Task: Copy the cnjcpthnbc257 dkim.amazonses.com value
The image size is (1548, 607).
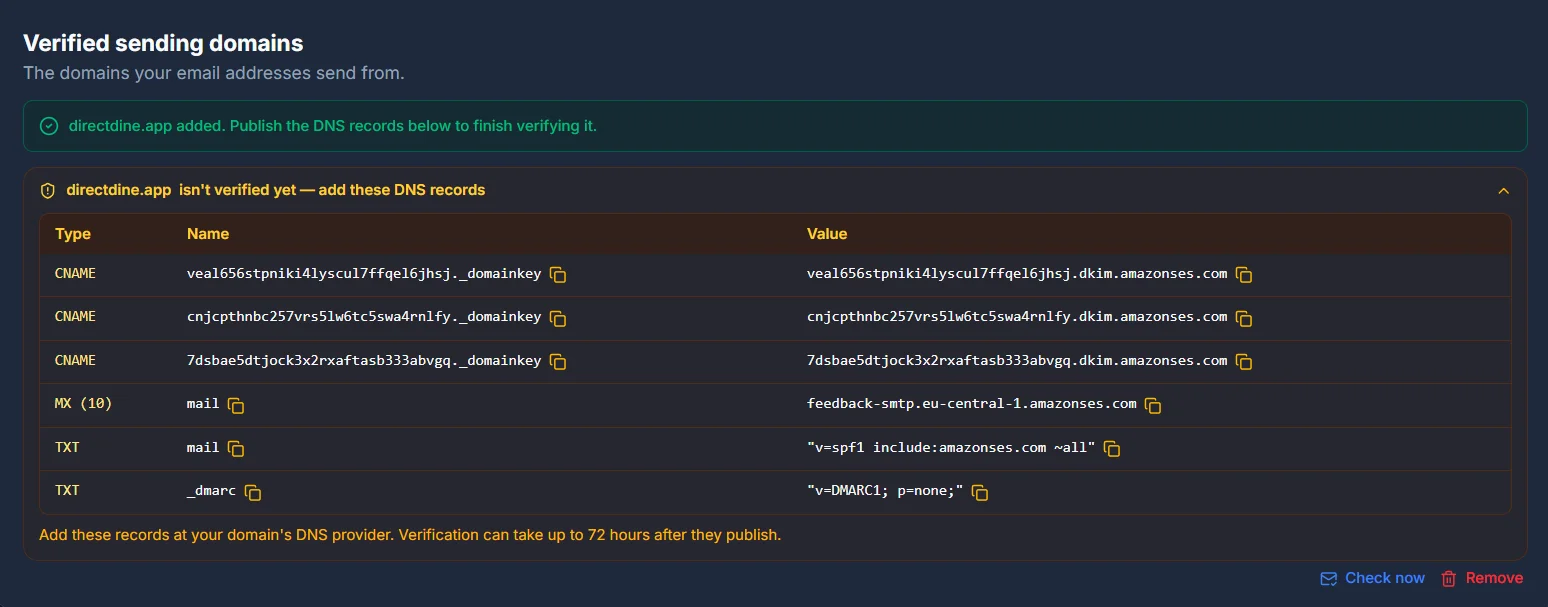Action: (1244, 318)
